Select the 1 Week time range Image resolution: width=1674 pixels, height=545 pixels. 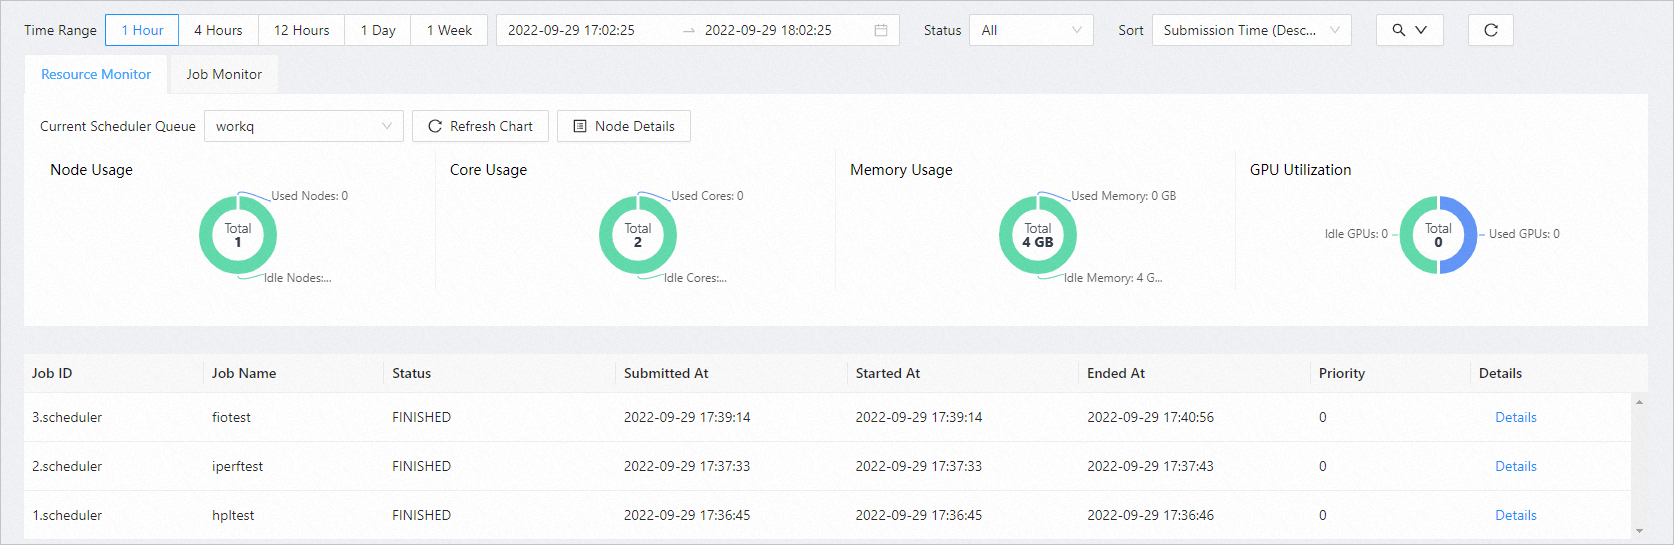pyautogui.click(x=449, y=30)
